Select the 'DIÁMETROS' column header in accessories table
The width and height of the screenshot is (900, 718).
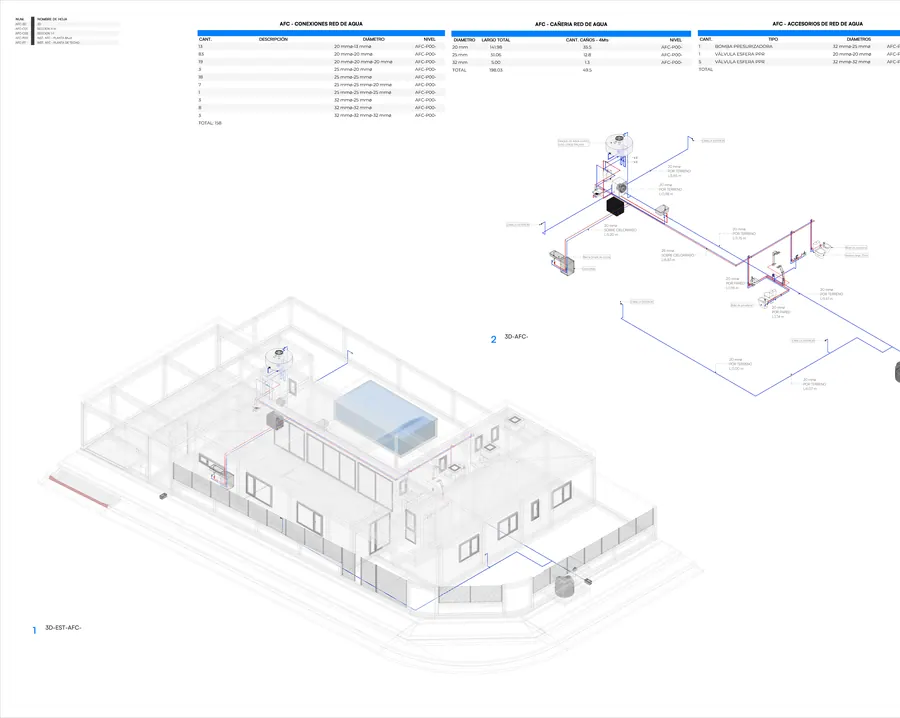pyautogui.click(x=859, y=40)
